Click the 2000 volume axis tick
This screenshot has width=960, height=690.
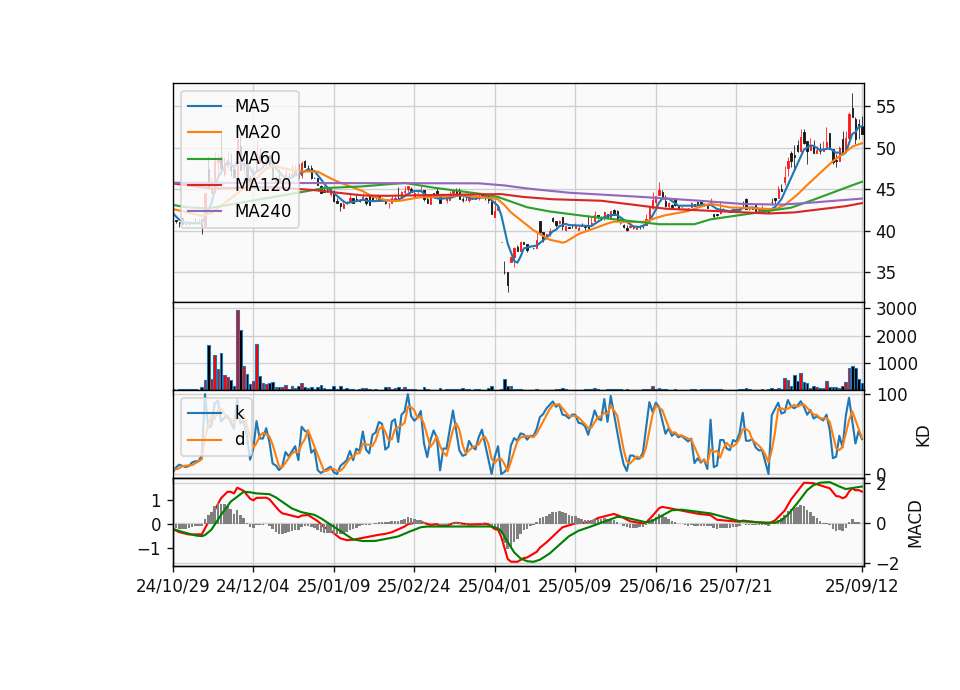[896, 337]
